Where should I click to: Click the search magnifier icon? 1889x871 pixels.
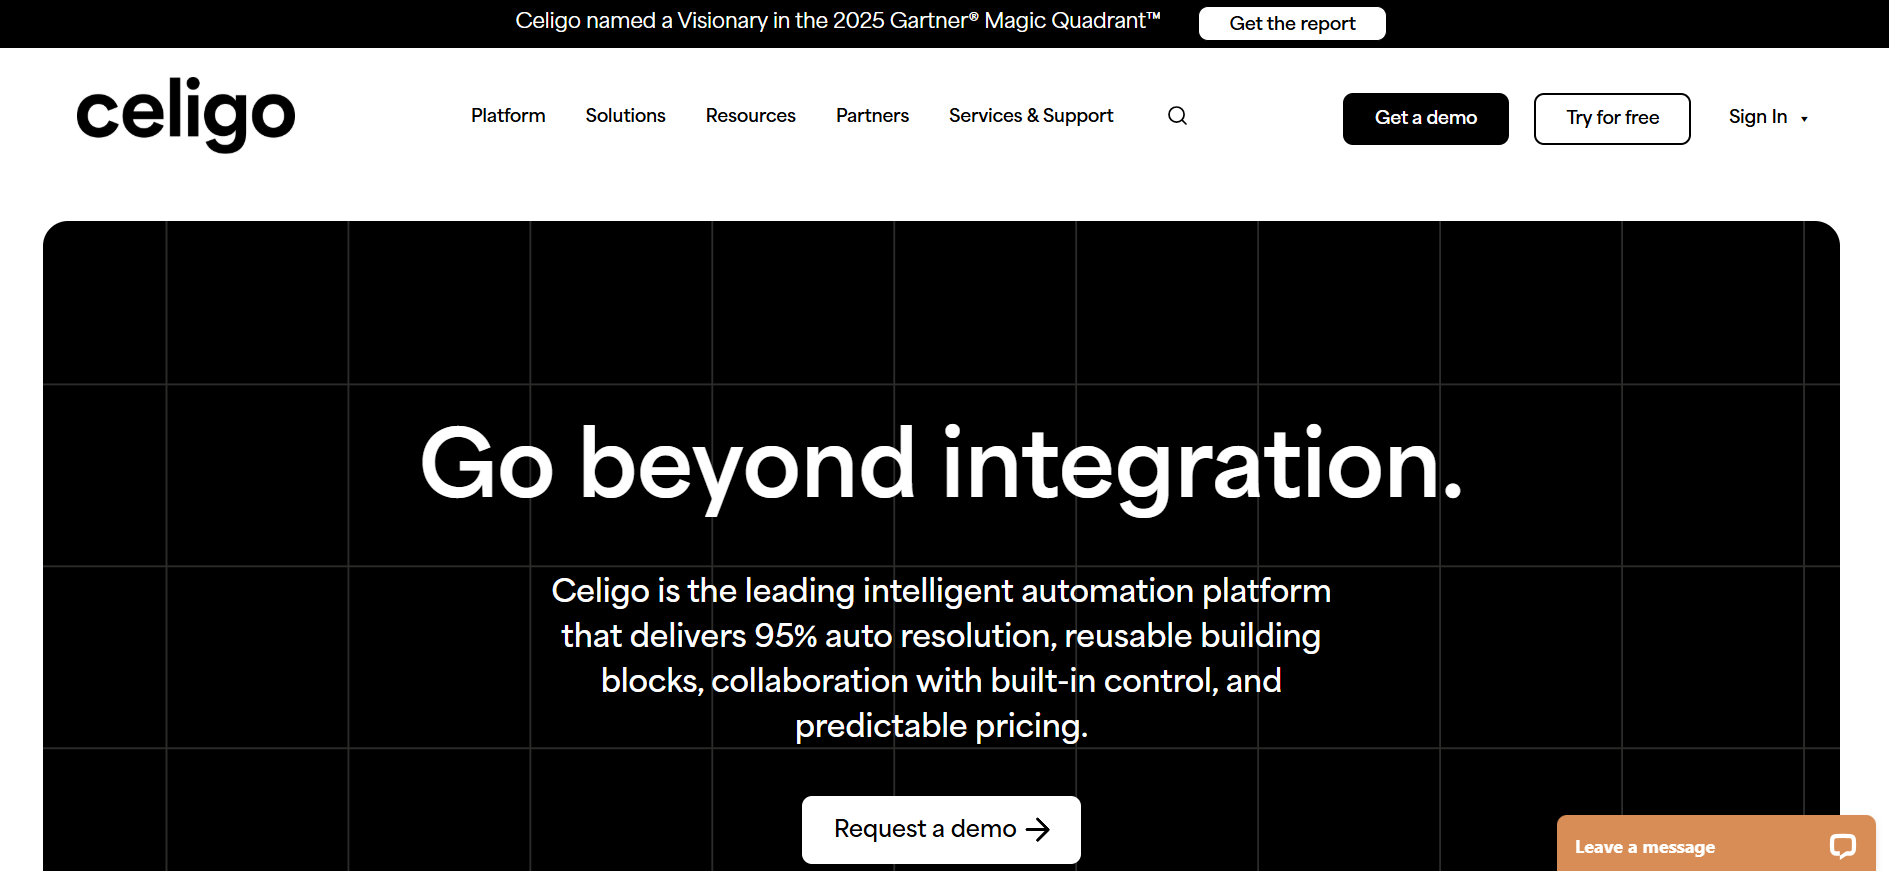(x=1177, y=116)
